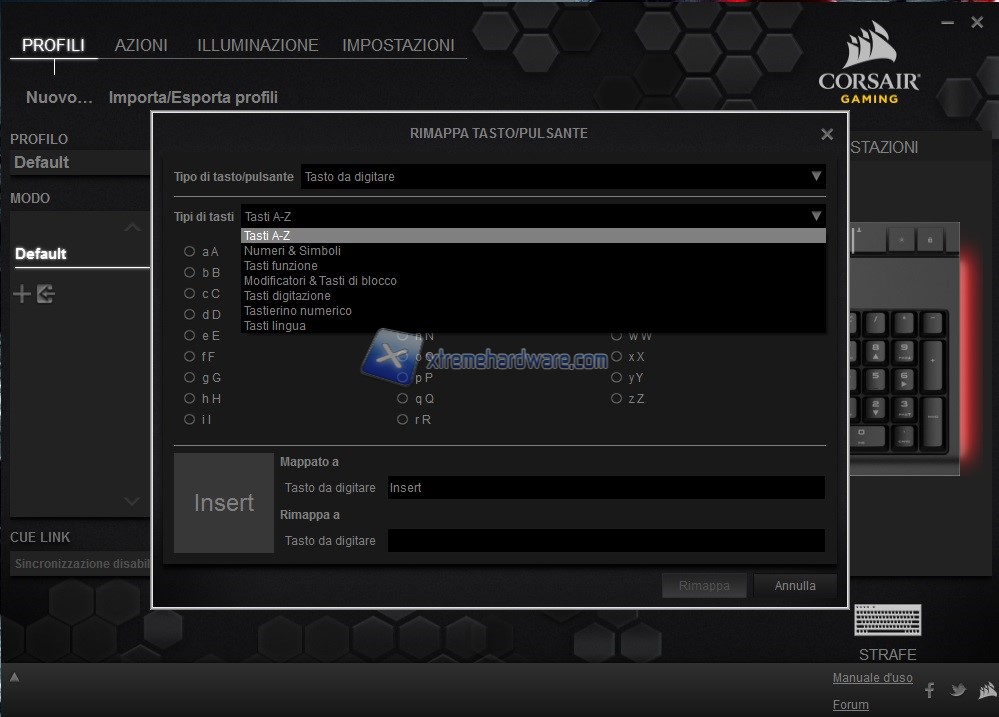Click the import mode arrow icon

tap(45, 294)
